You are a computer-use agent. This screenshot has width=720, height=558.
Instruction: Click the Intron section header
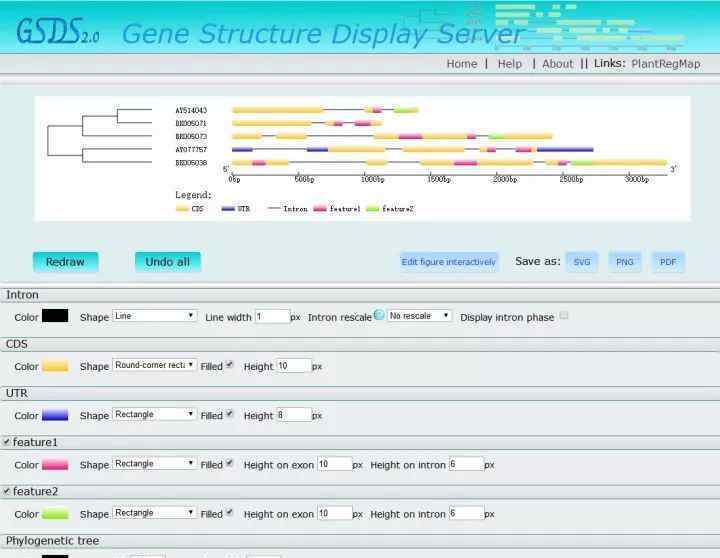(x=360, y=295)
